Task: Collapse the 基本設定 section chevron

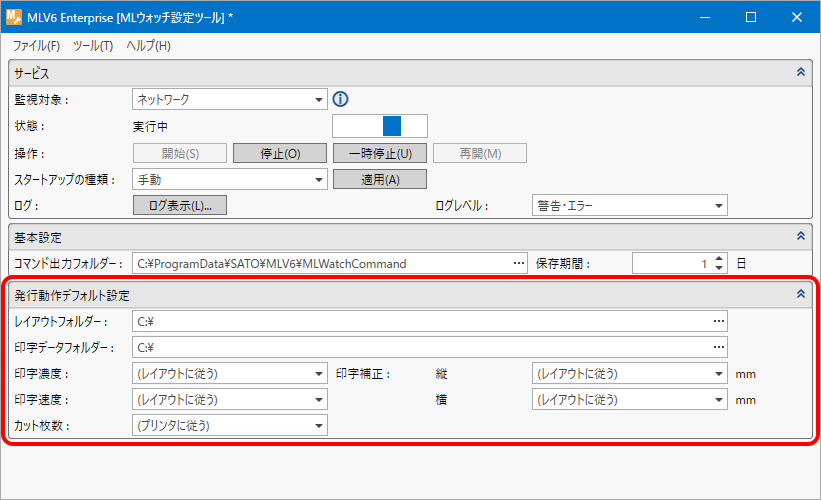Action: (x=801, y=236)
